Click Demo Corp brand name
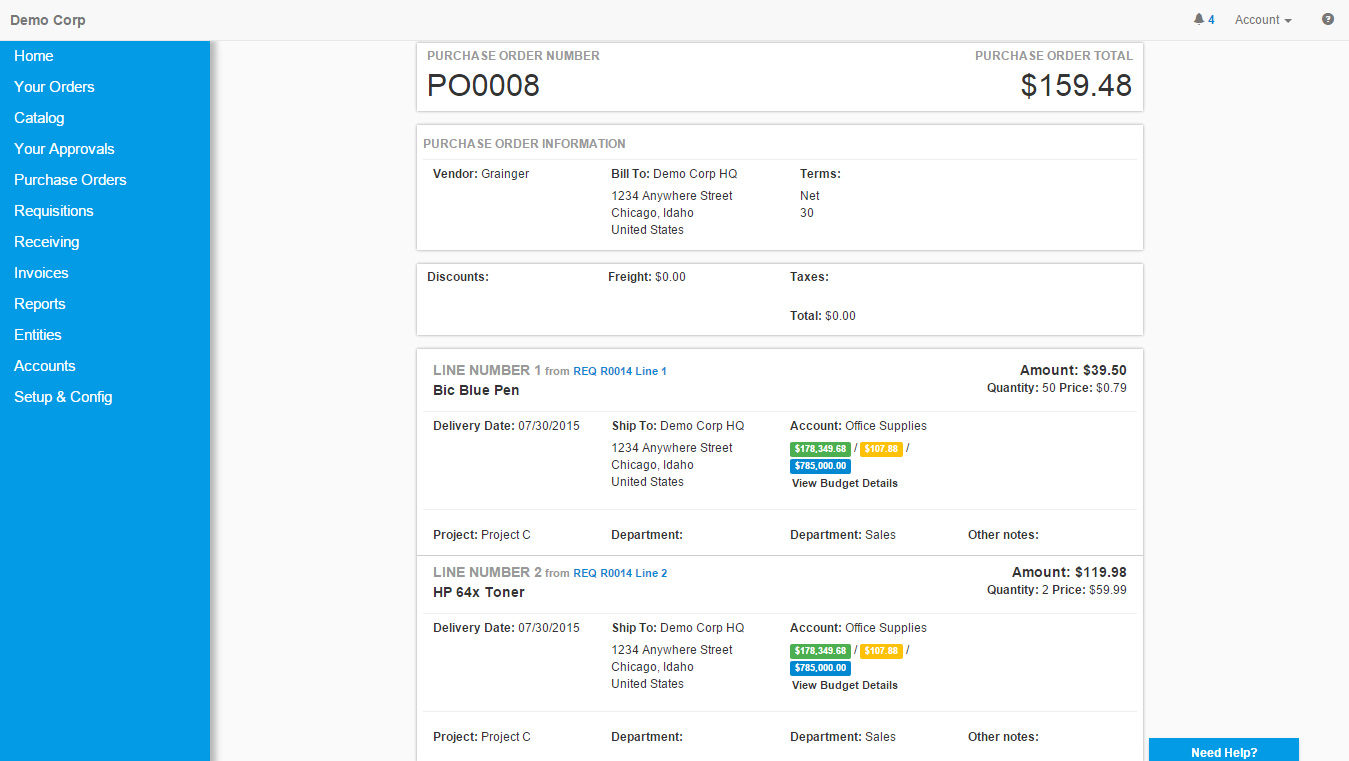The image size is (1349, 761). pos(48,20)
